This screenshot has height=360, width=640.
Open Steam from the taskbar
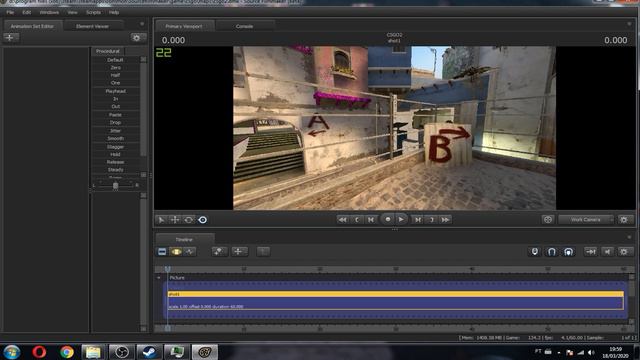point(149,352)
